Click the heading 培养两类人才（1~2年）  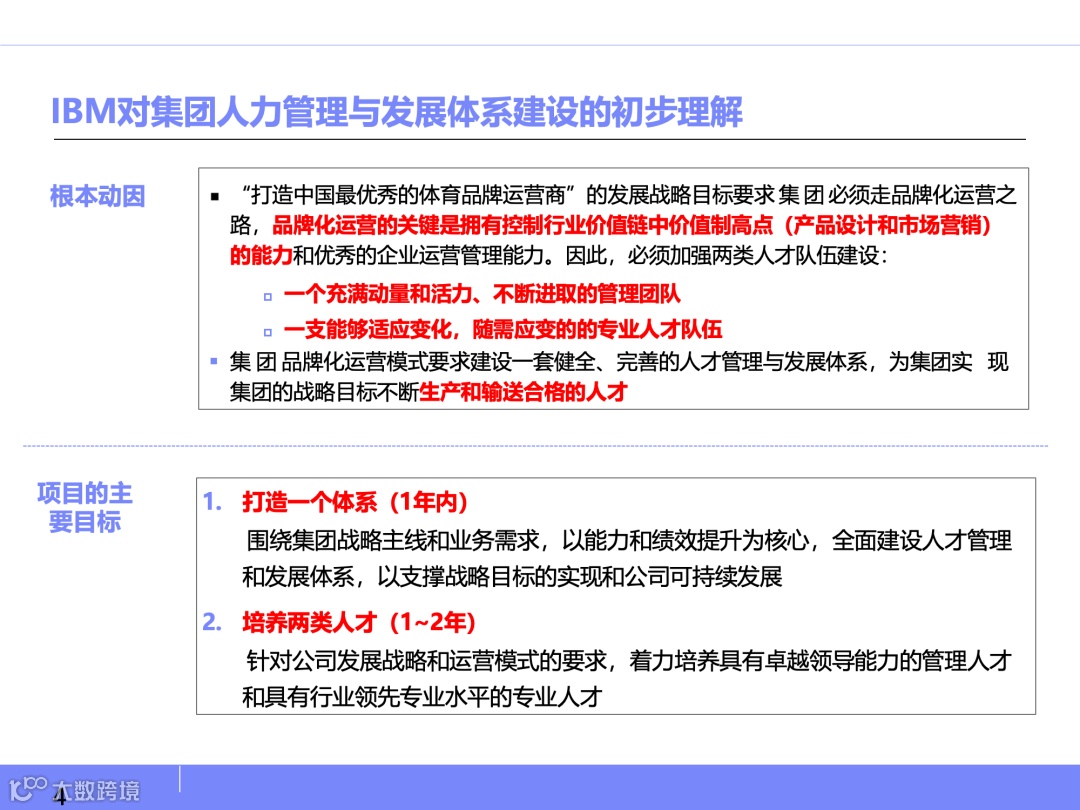[x=359, y=623]
